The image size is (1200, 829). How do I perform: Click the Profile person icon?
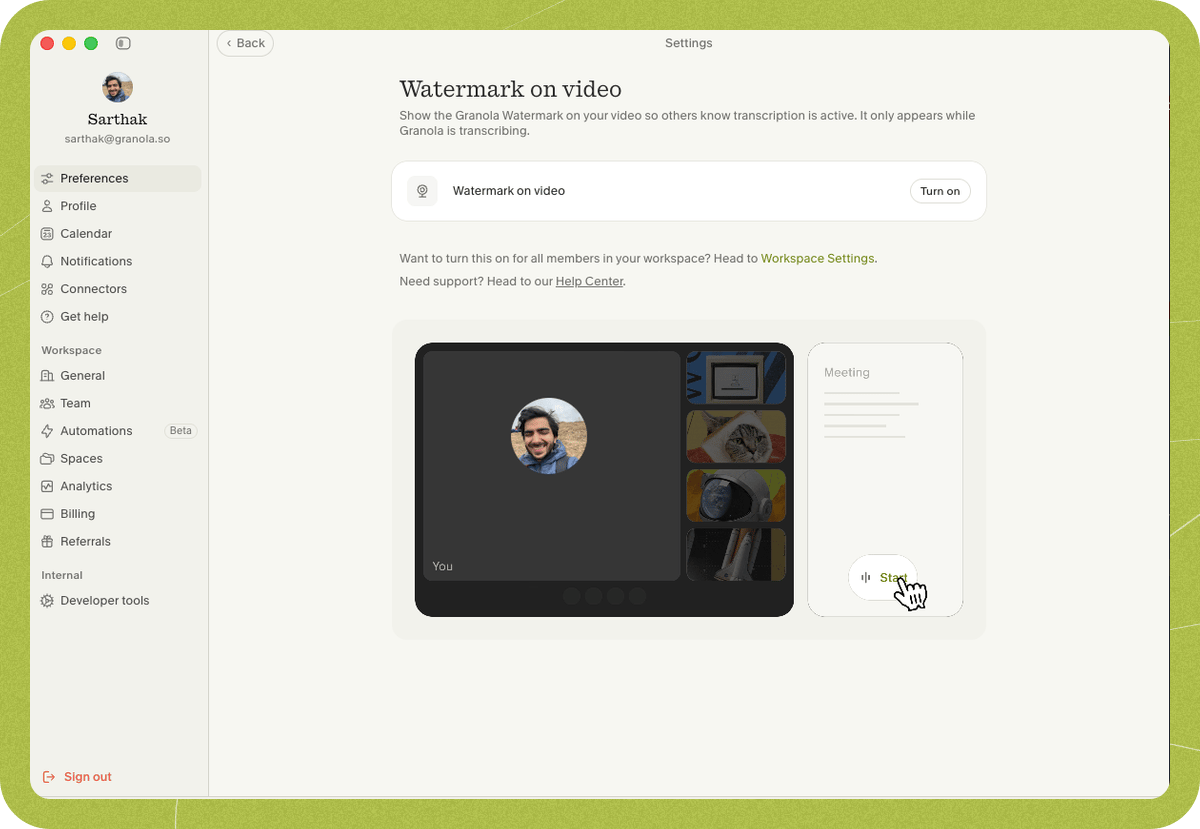point(47,206)
